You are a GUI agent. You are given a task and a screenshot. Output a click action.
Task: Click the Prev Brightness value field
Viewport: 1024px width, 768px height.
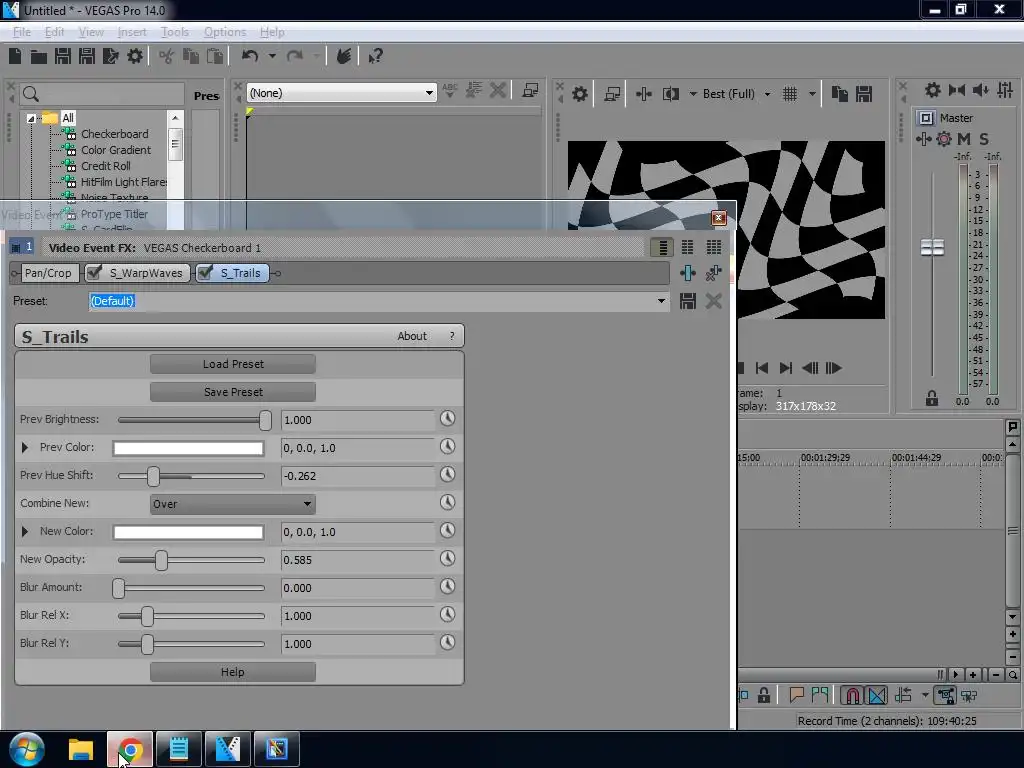pyautogui.click(x=357, y=420)
